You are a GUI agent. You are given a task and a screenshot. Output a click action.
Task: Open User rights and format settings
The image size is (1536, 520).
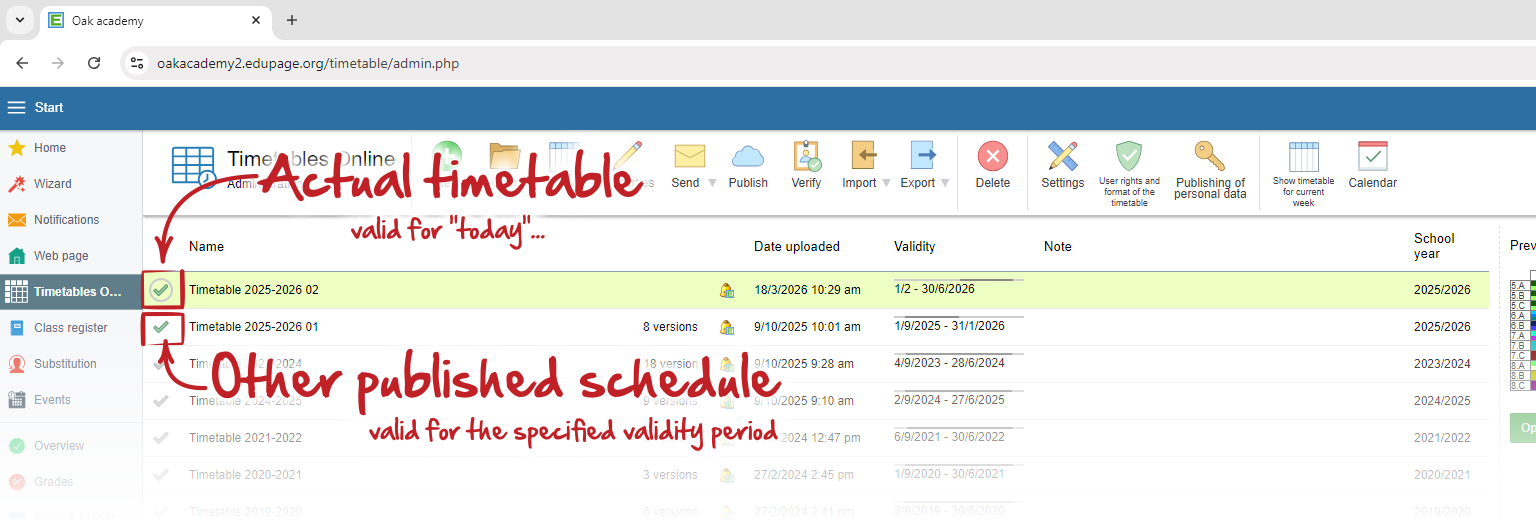click(x=1129, y=157)
